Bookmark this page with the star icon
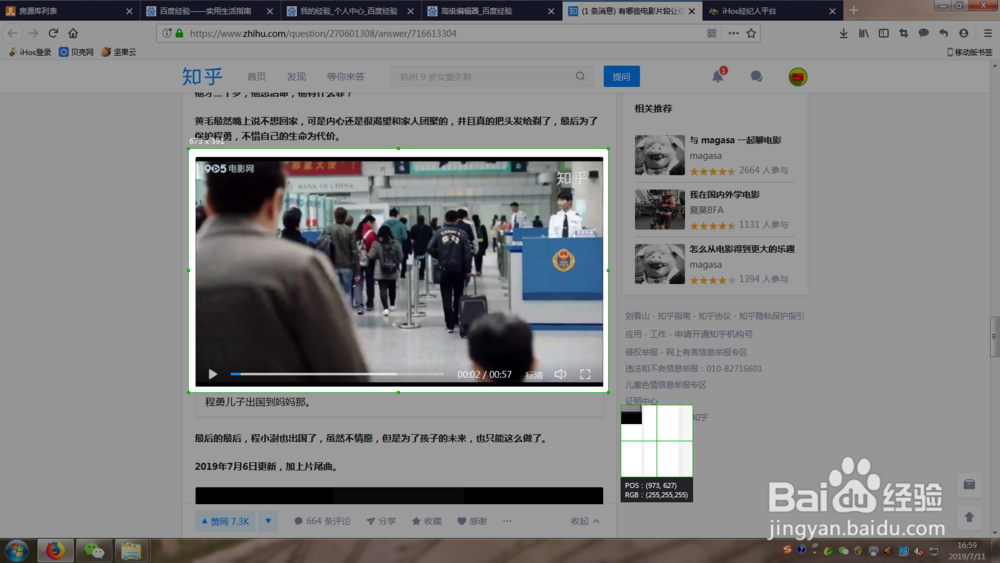The image size is (1000, 563). click(751, 33)
